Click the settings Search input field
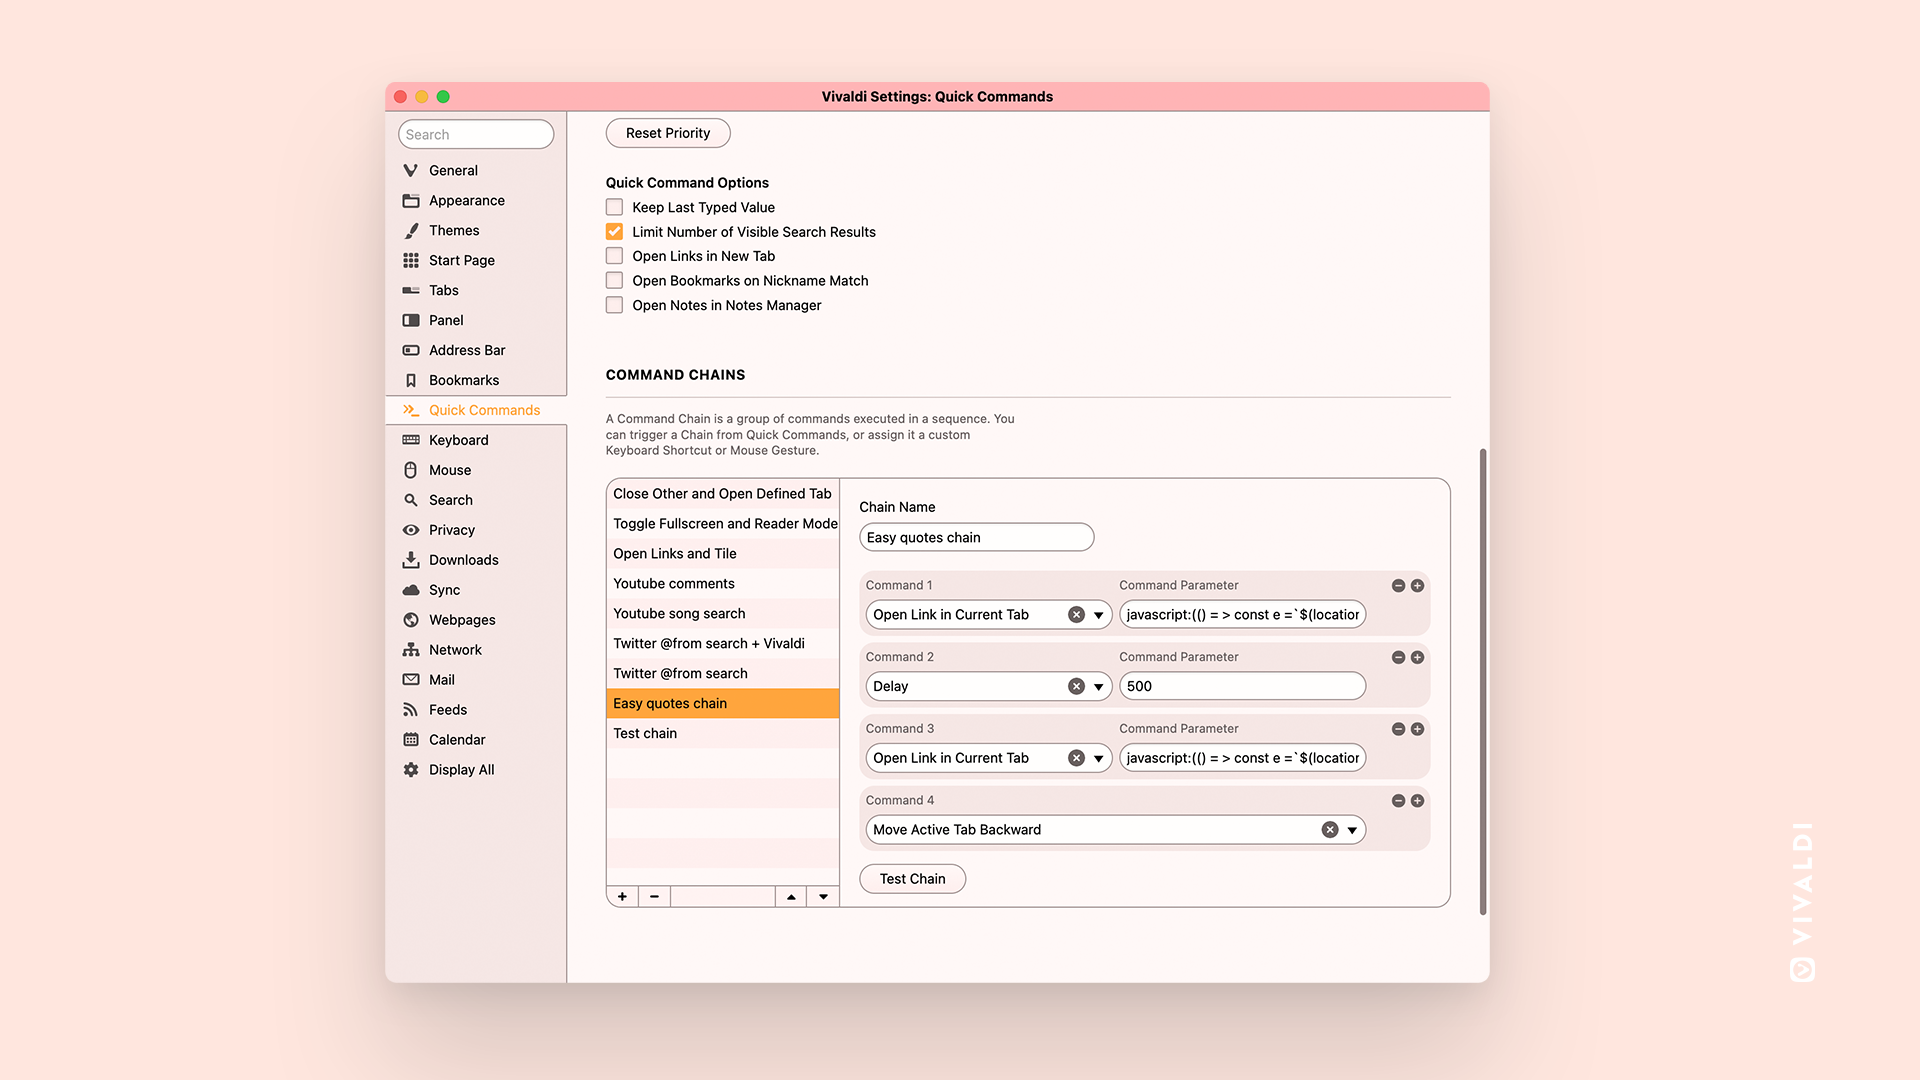 tap(476, 134)
